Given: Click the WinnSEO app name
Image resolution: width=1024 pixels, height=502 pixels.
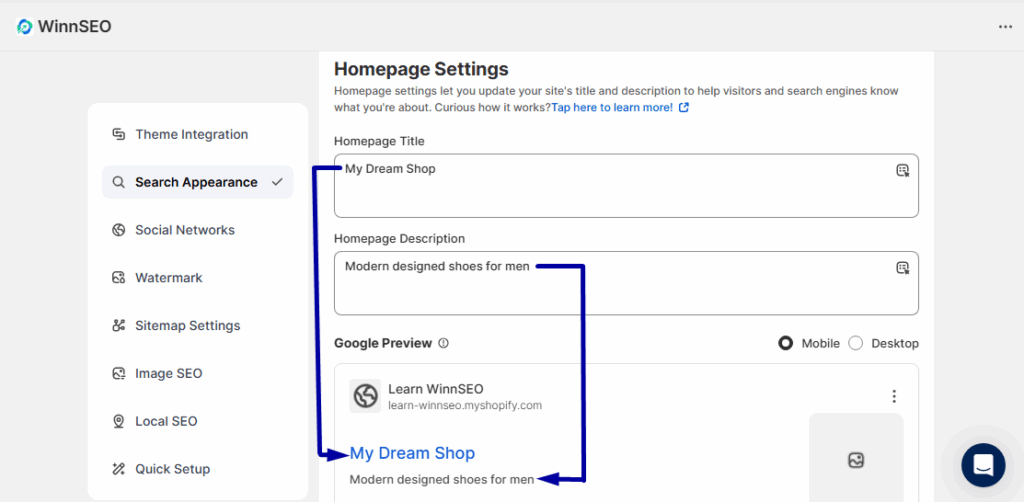Looking at the screenshot, I should click(x=74, y=26).
